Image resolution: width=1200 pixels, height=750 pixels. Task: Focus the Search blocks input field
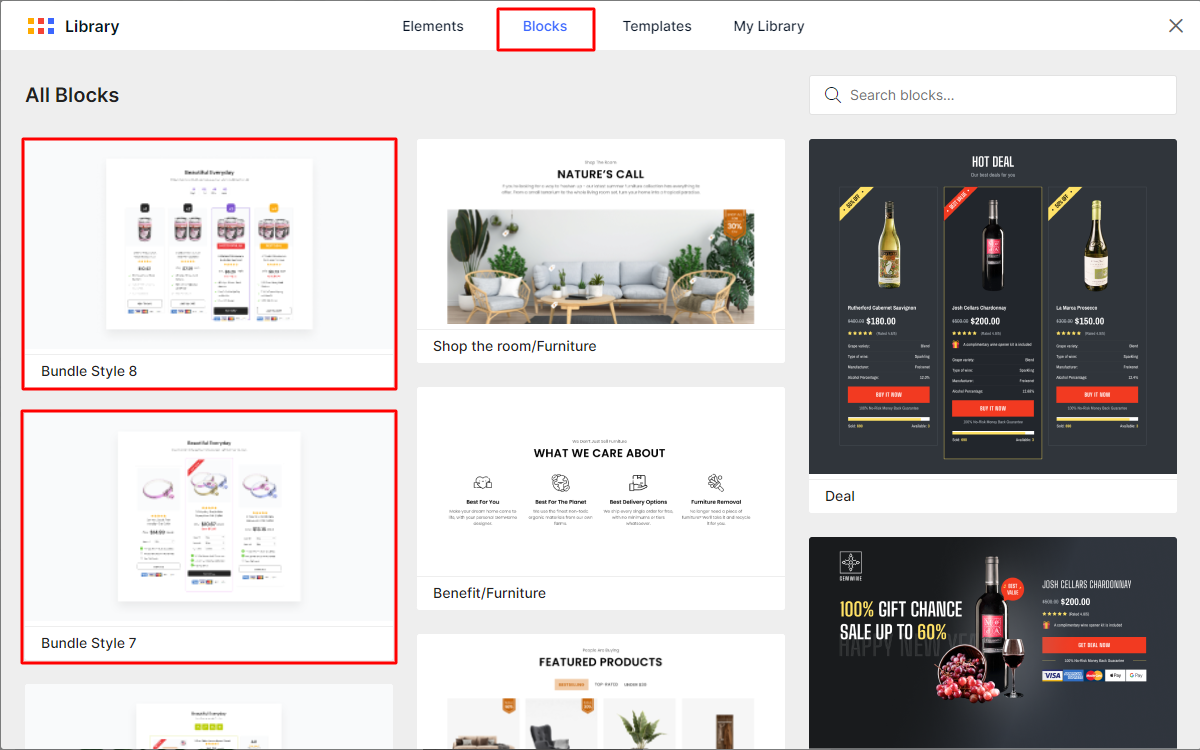(993, 95)
